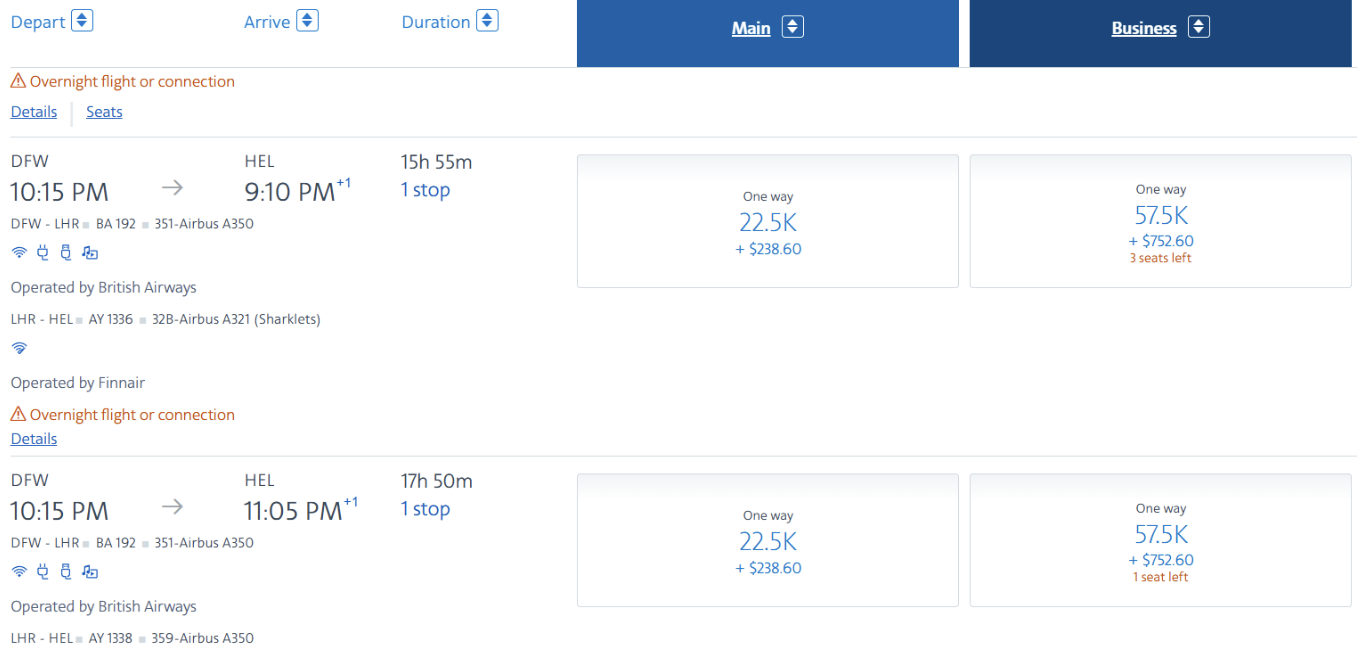View 1 stop info for 17h 50m flight
1360x656 pixels.
coord(425,509)
